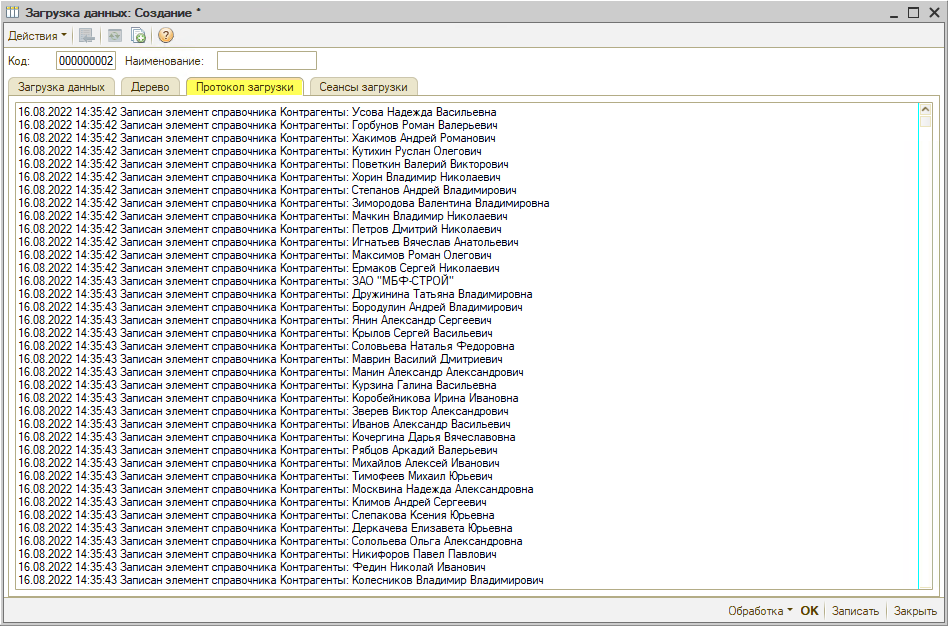Click the log scrollbar up arrow

(925, 109)
